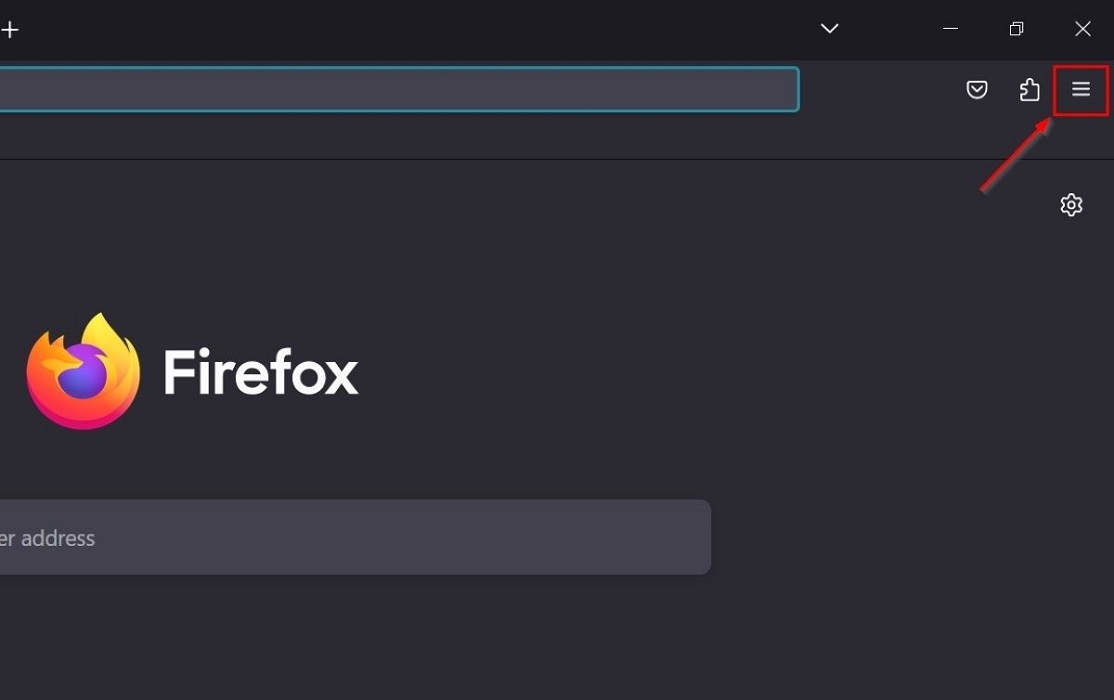Select the Pocket save icon in the toolbar
This screenshot has height=700, width=1114.
tap(977, 89)
